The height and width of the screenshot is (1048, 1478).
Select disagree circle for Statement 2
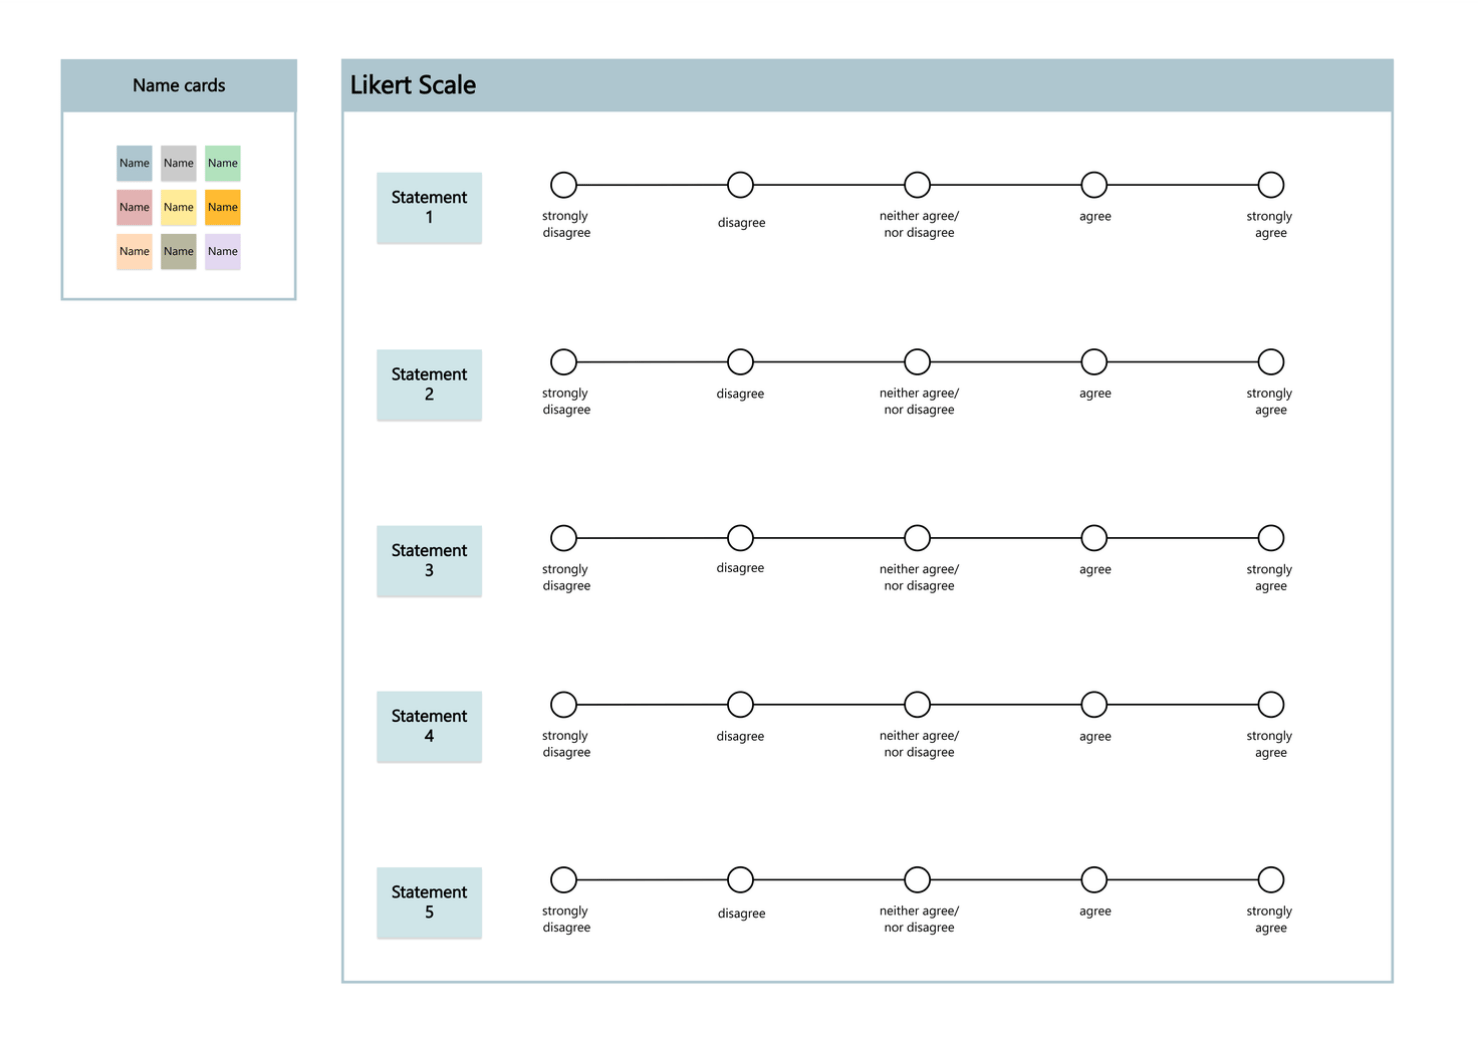tap(740, 362)
